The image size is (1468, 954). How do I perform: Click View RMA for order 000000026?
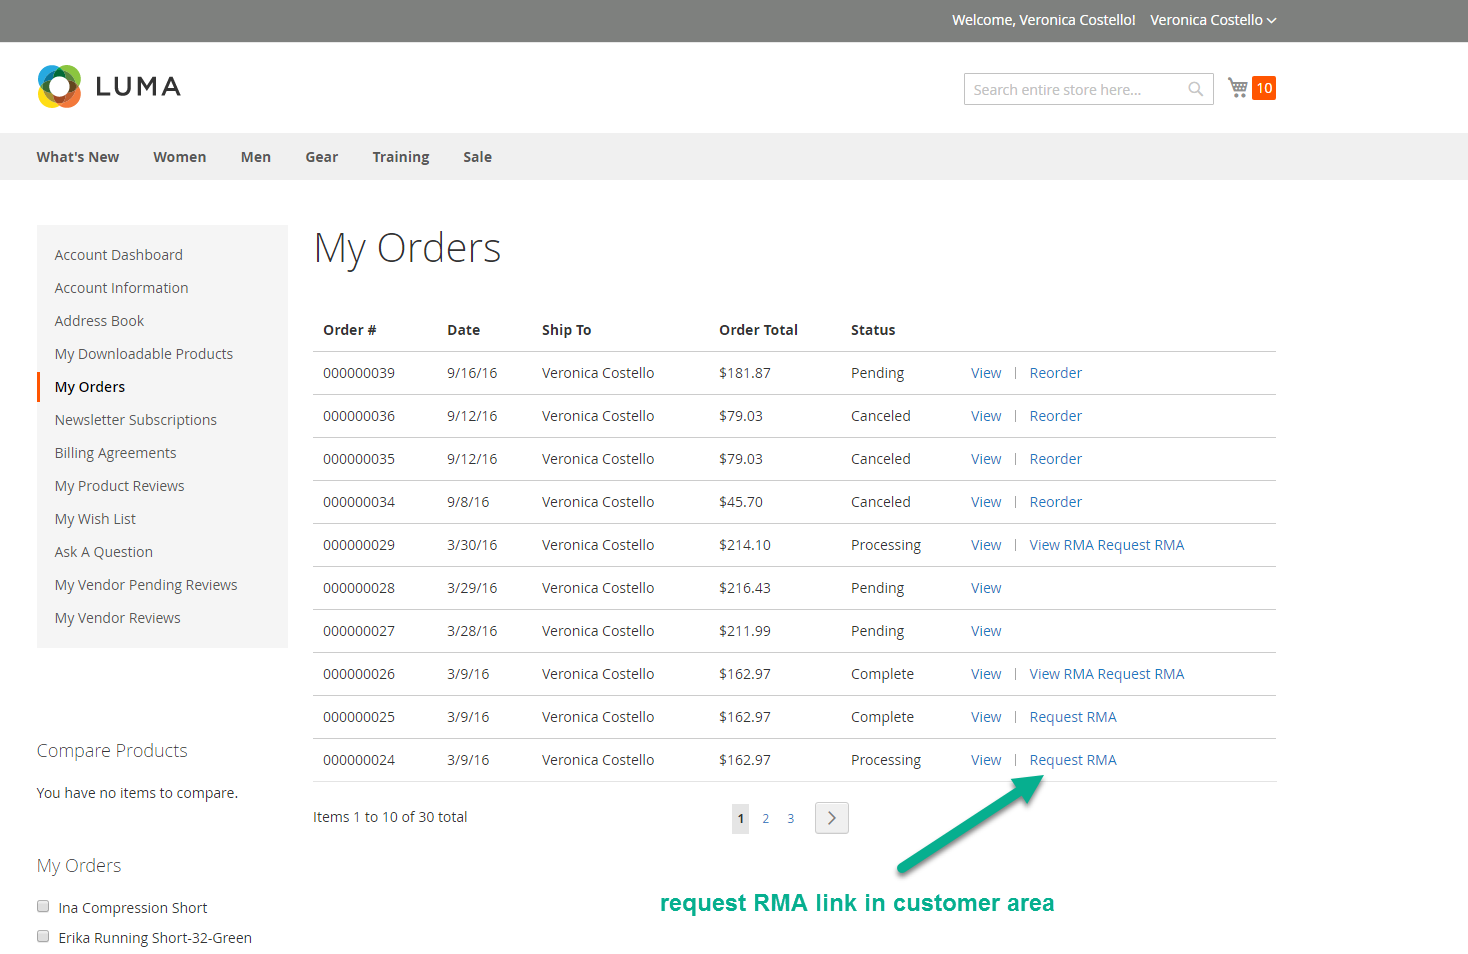click(1062, 674)
